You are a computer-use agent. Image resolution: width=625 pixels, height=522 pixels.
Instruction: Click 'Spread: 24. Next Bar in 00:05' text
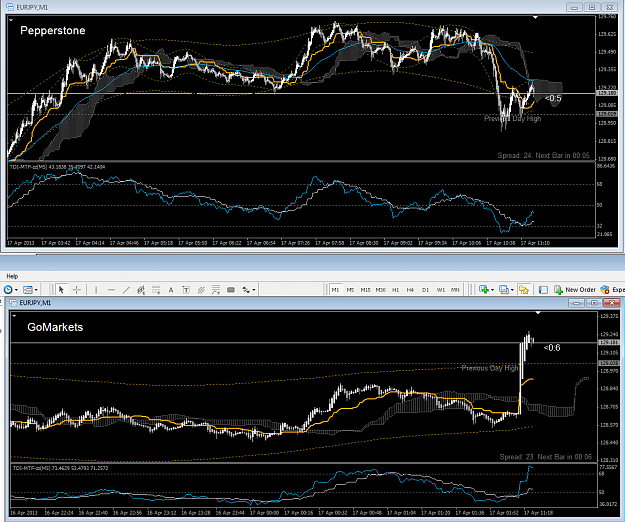543,155
